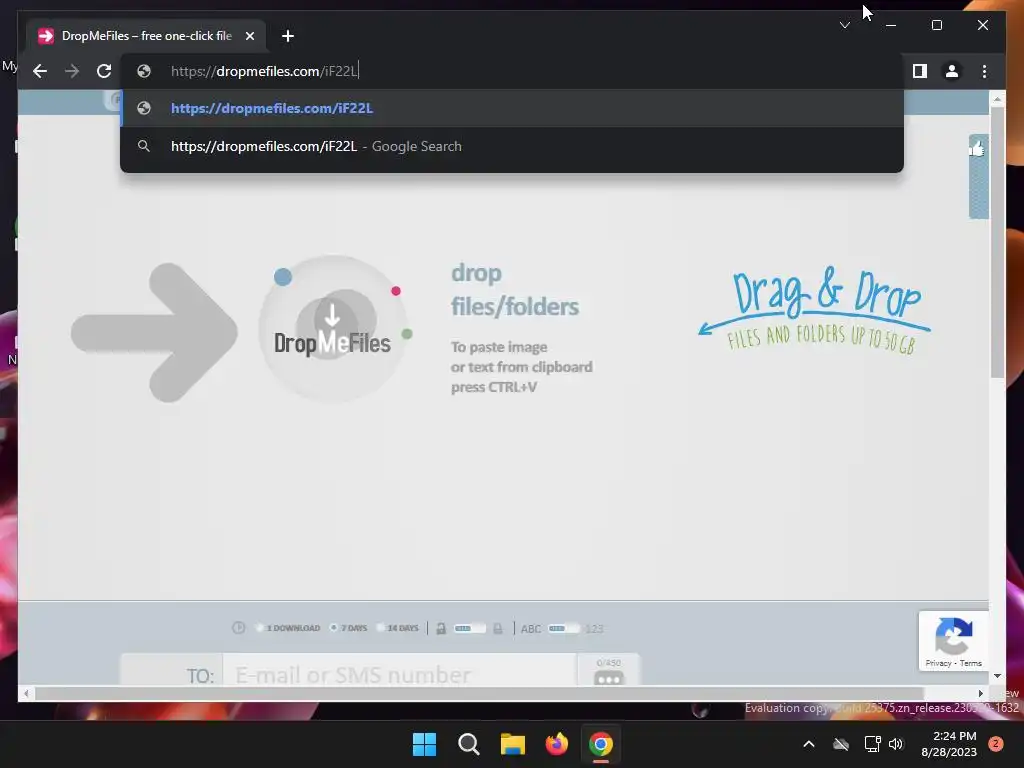This screenshot has height=768, width=1024.
Task: Click the scroll-down arrow of page scrollbar
Action: [x=997, y=676]
